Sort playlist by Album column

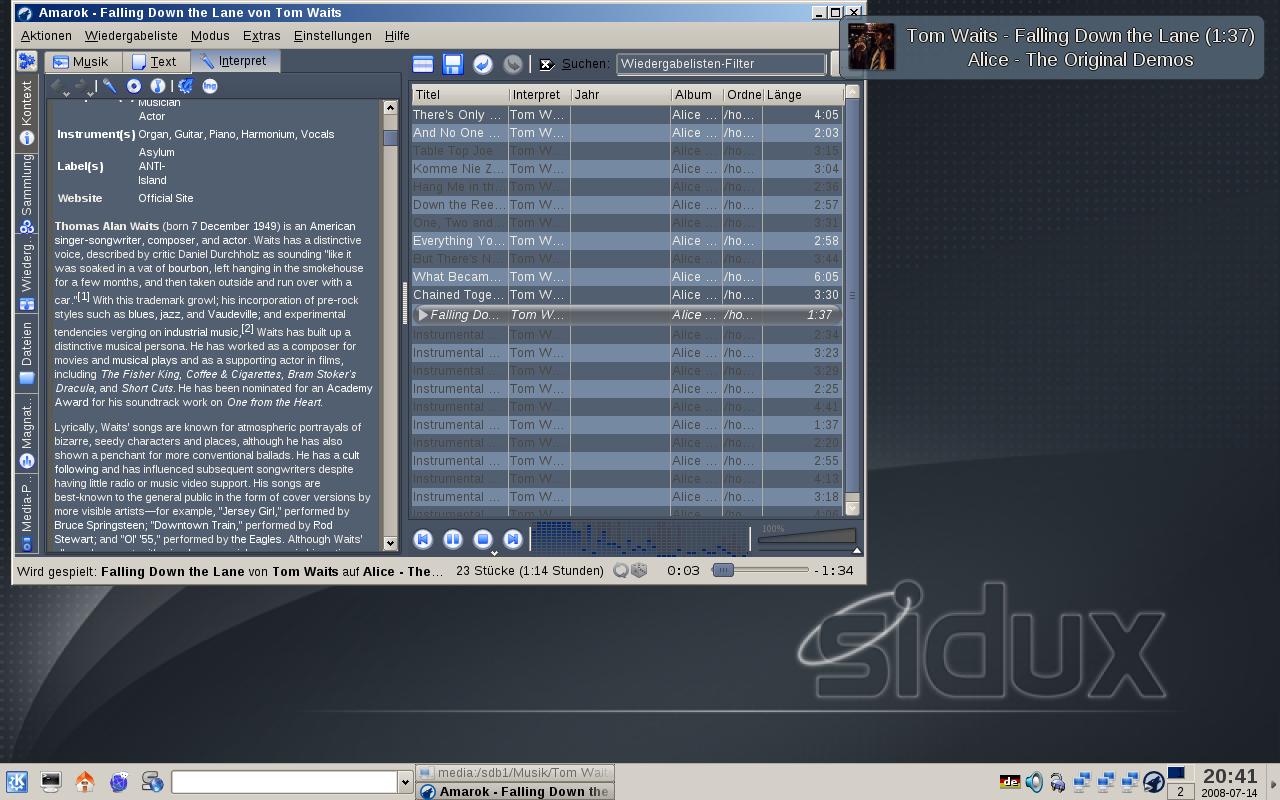[696, 95]
